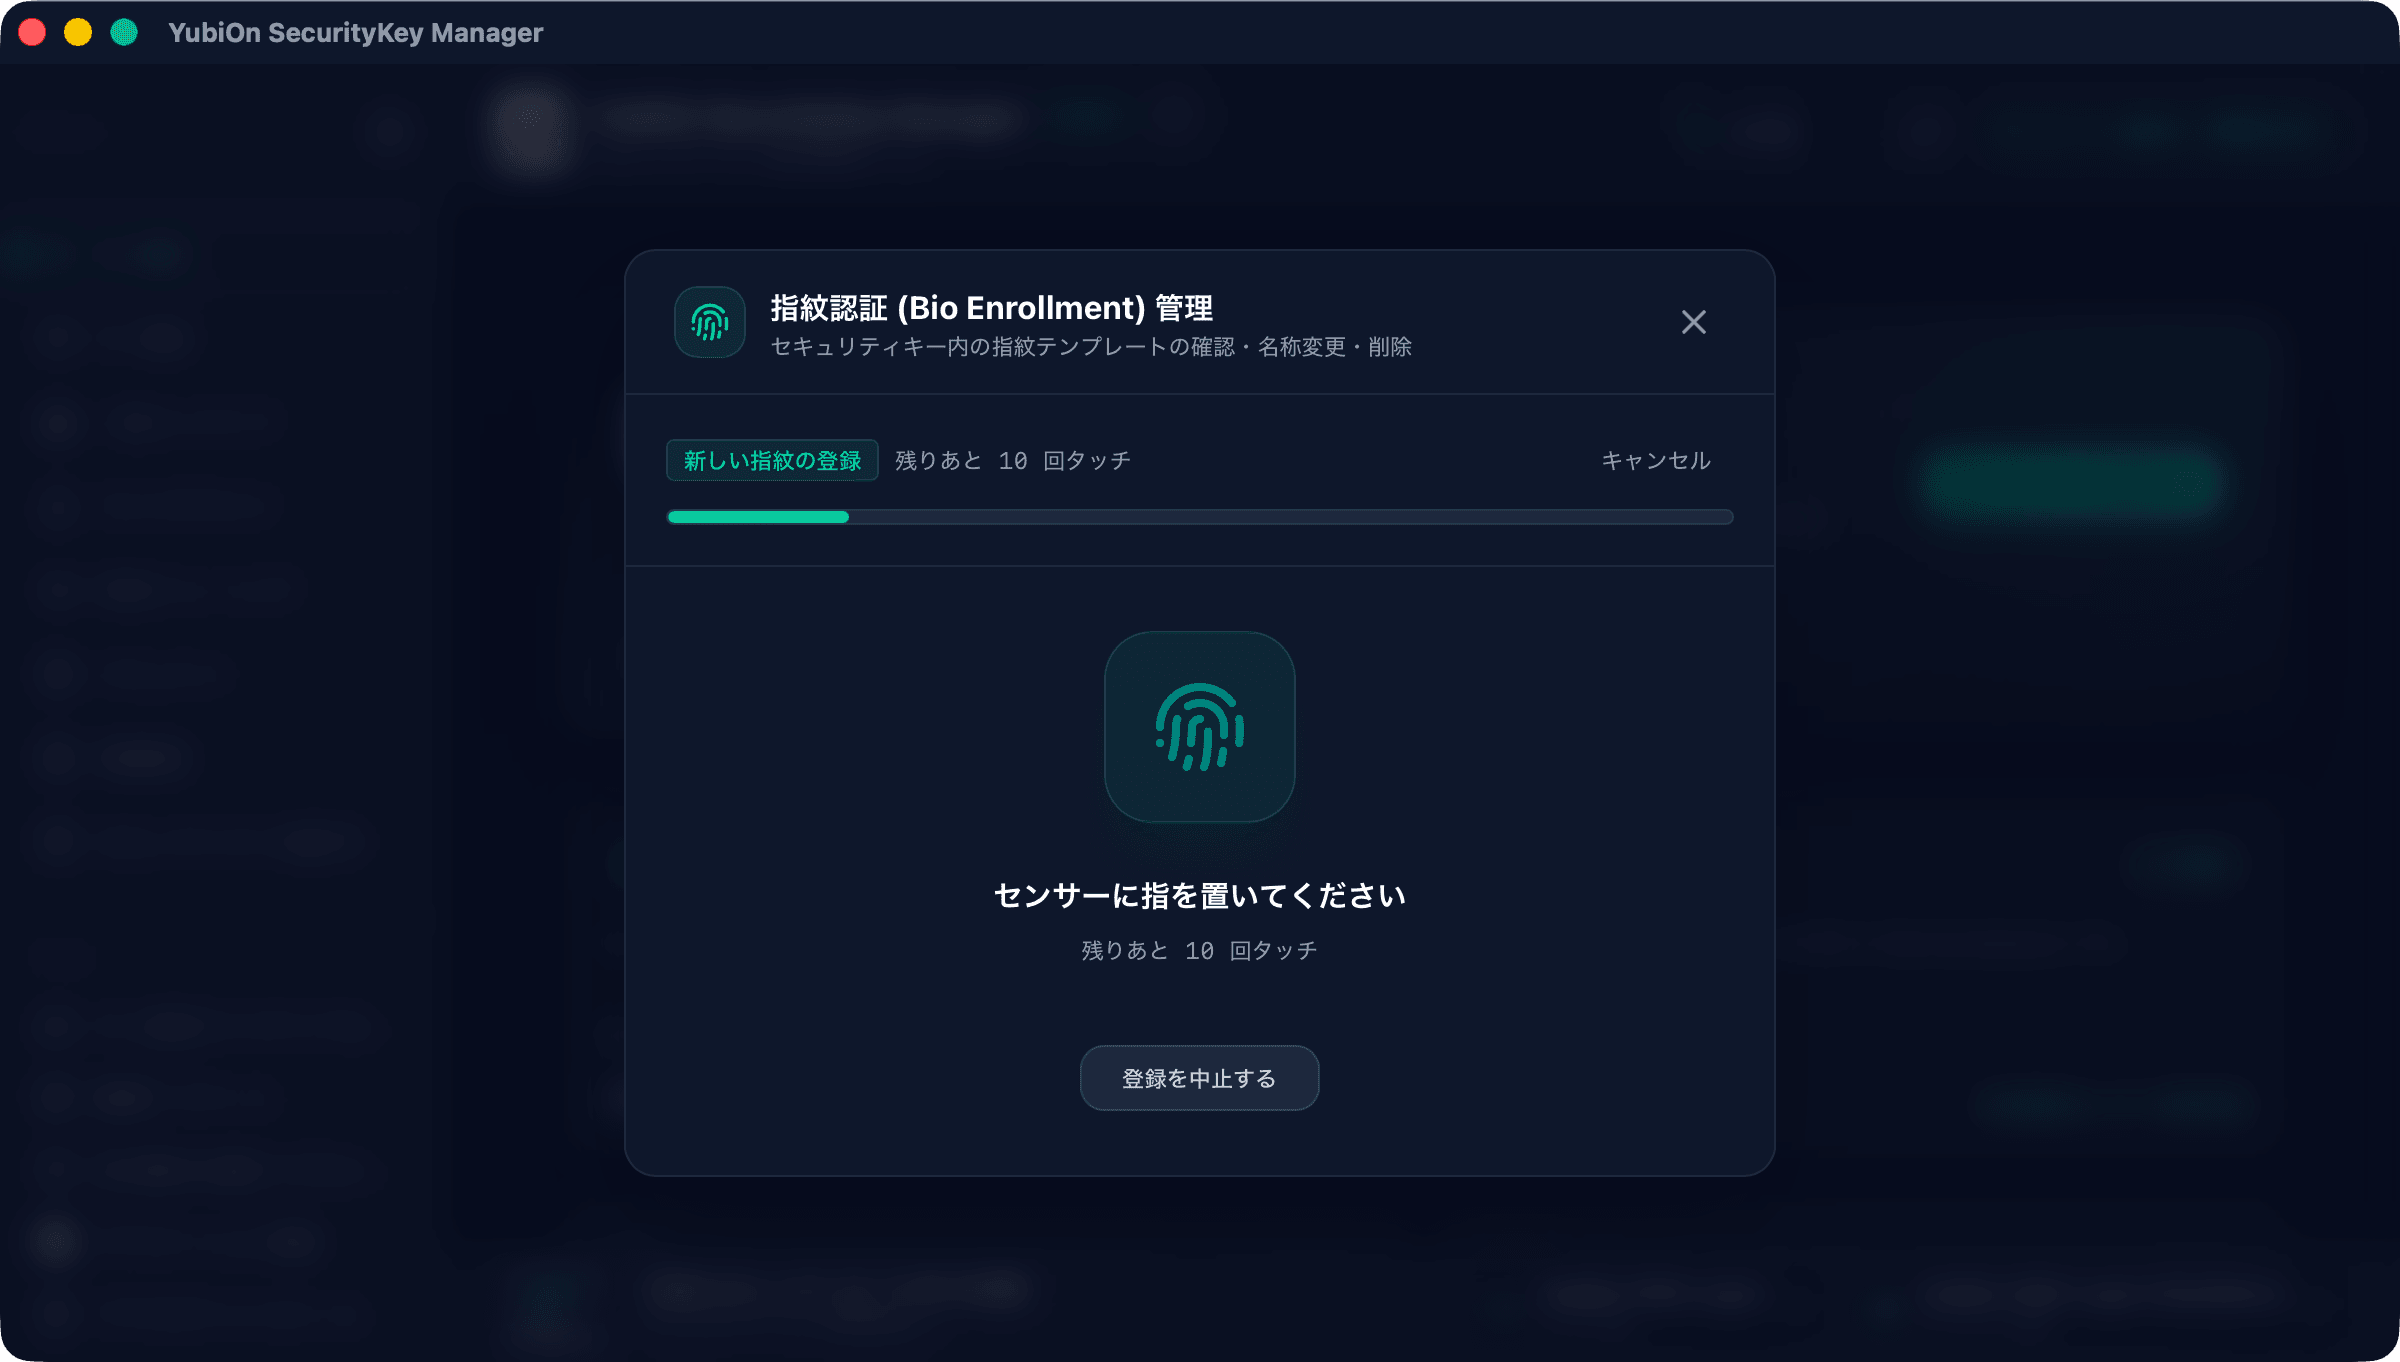This screenshot has height=1362, width=2400.
Task: Click the fingerprint icon in dialog header
Action: 710,322
